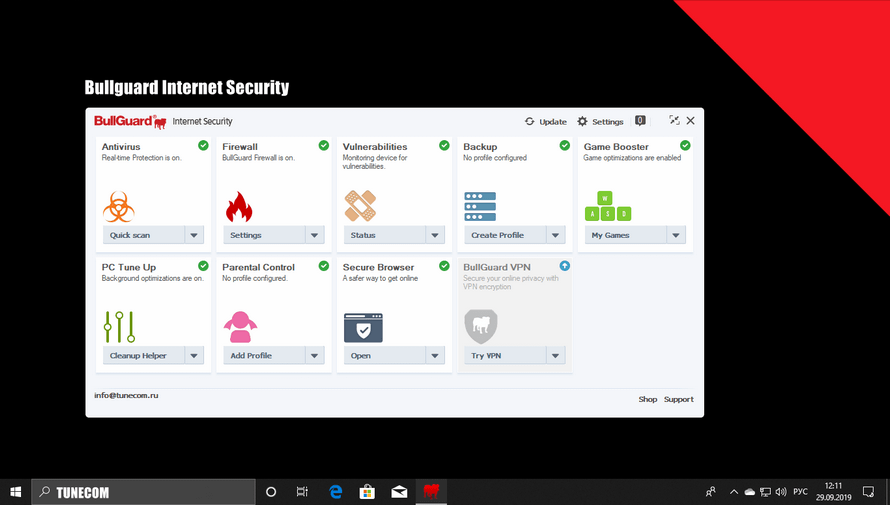Click the Game Booster WASD keys icon
Image resolution: width=890 pixels, height=505 pixels.
(x=608, y=206)
